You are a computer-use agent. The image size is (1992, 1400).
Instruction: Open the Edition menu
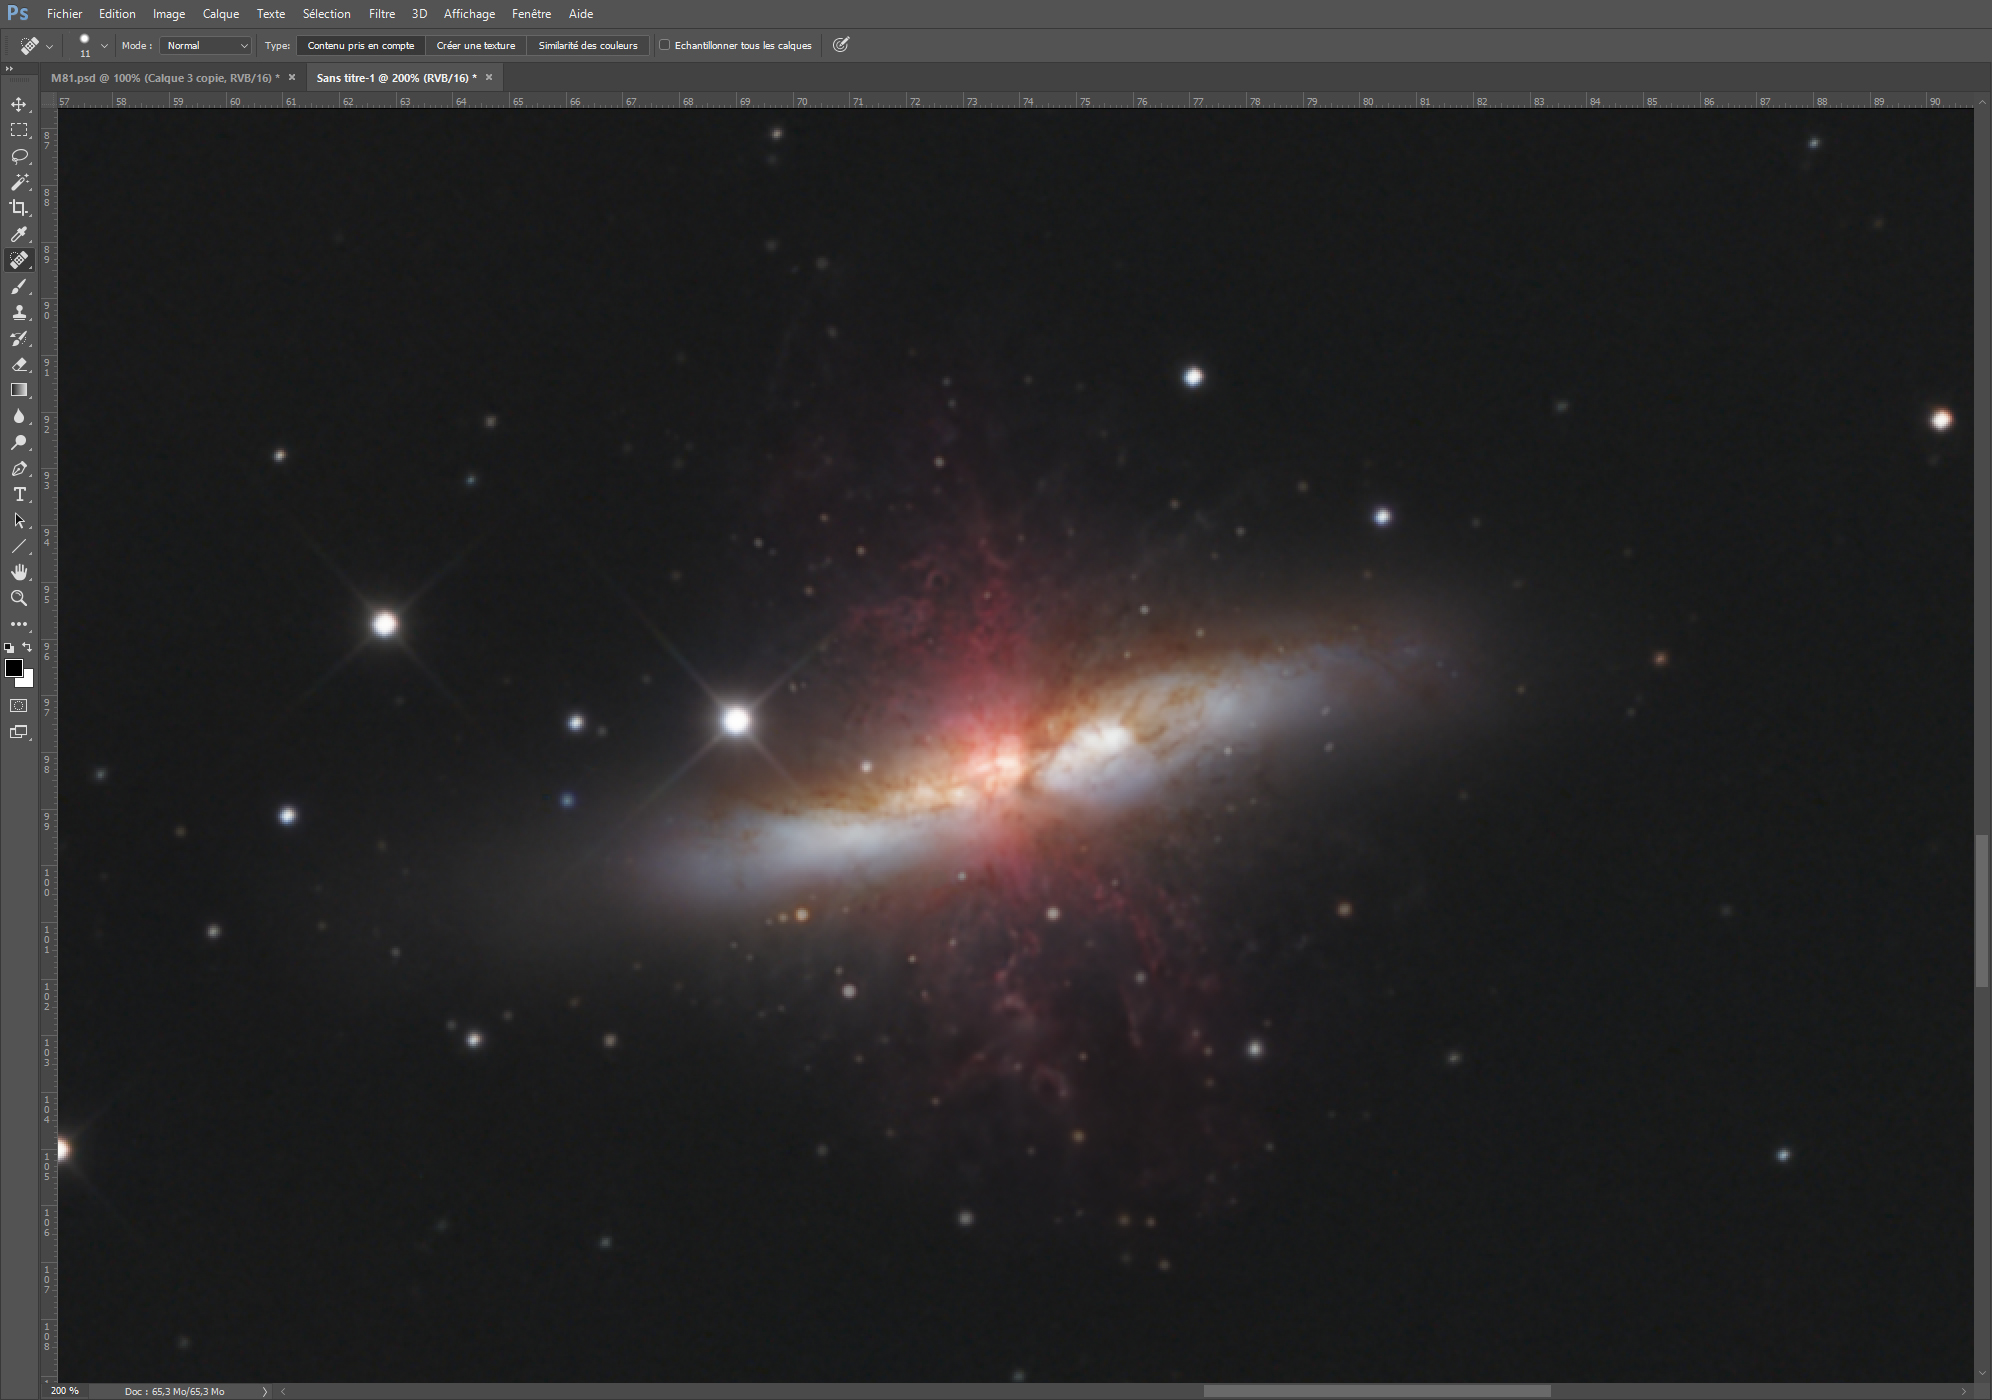[117, 14]
